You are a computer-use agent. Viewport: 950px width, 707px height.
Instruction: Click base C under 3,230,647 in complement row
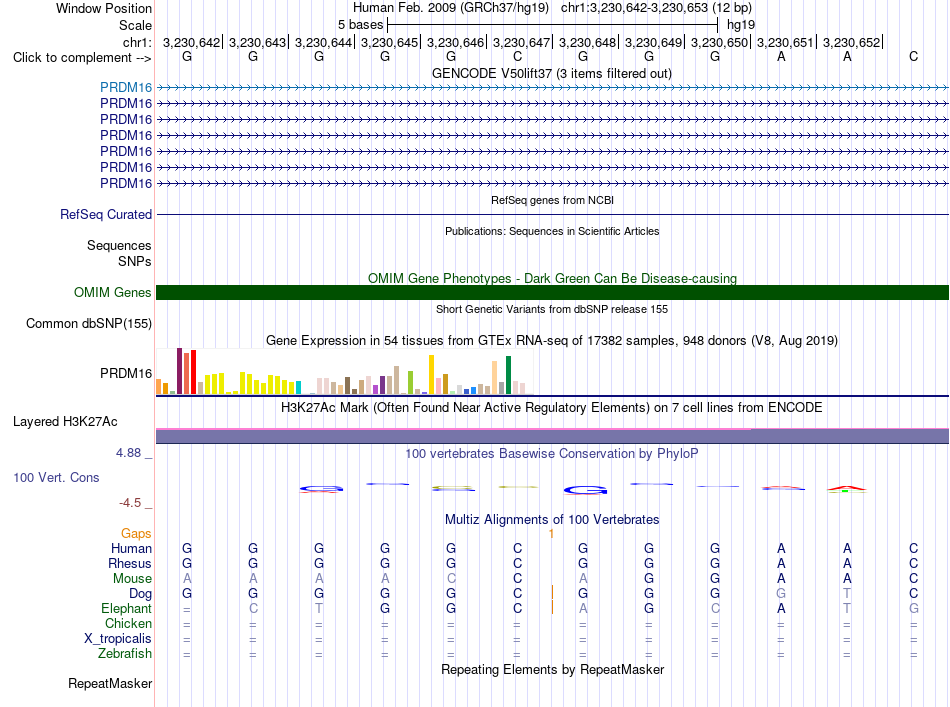517,56
